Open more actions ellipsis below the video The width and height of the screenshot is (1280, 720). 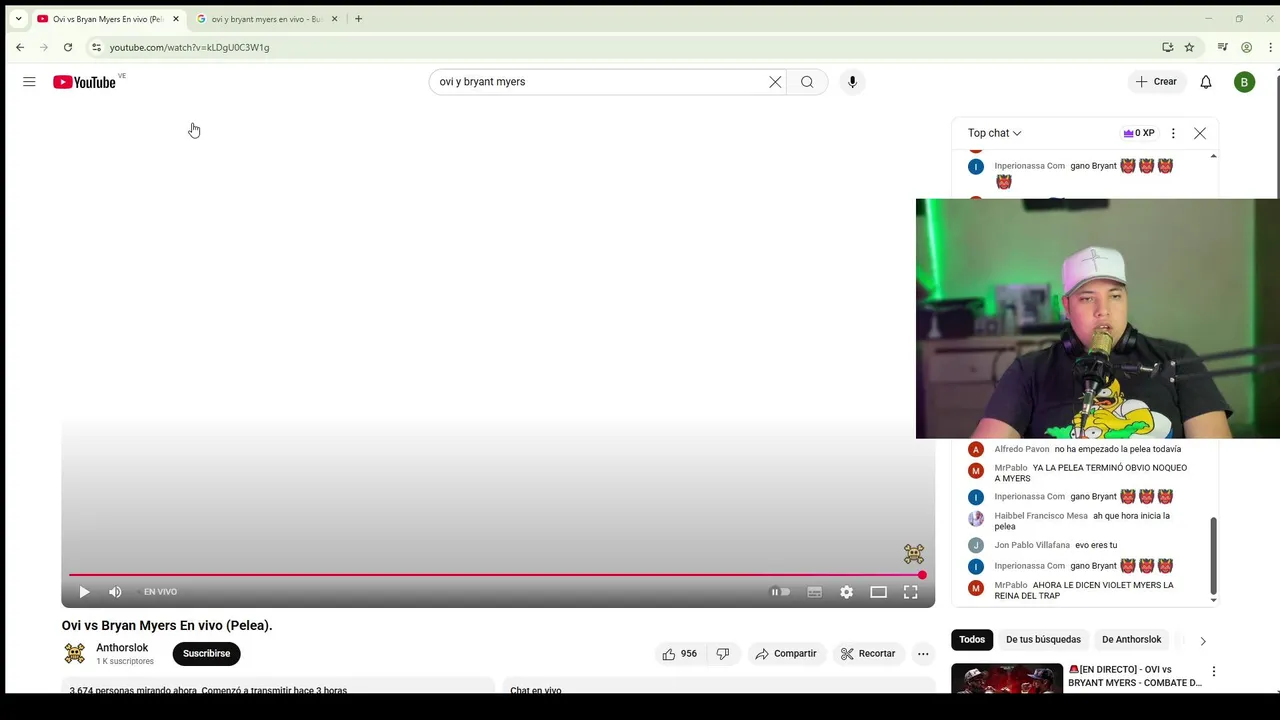coord(923,654)
